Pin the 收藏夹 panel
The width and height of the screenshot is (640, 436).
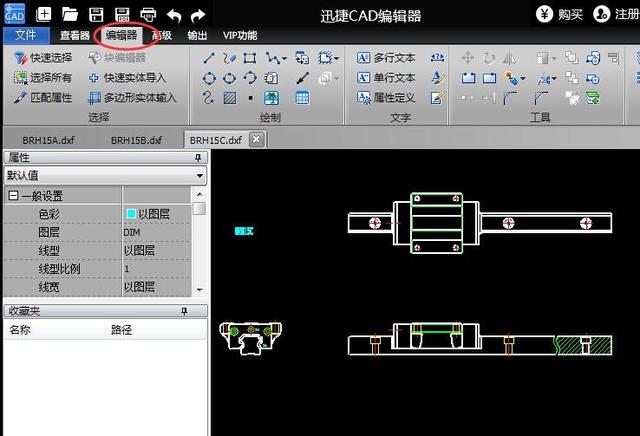pyautogui.click(x=184, y=311)
